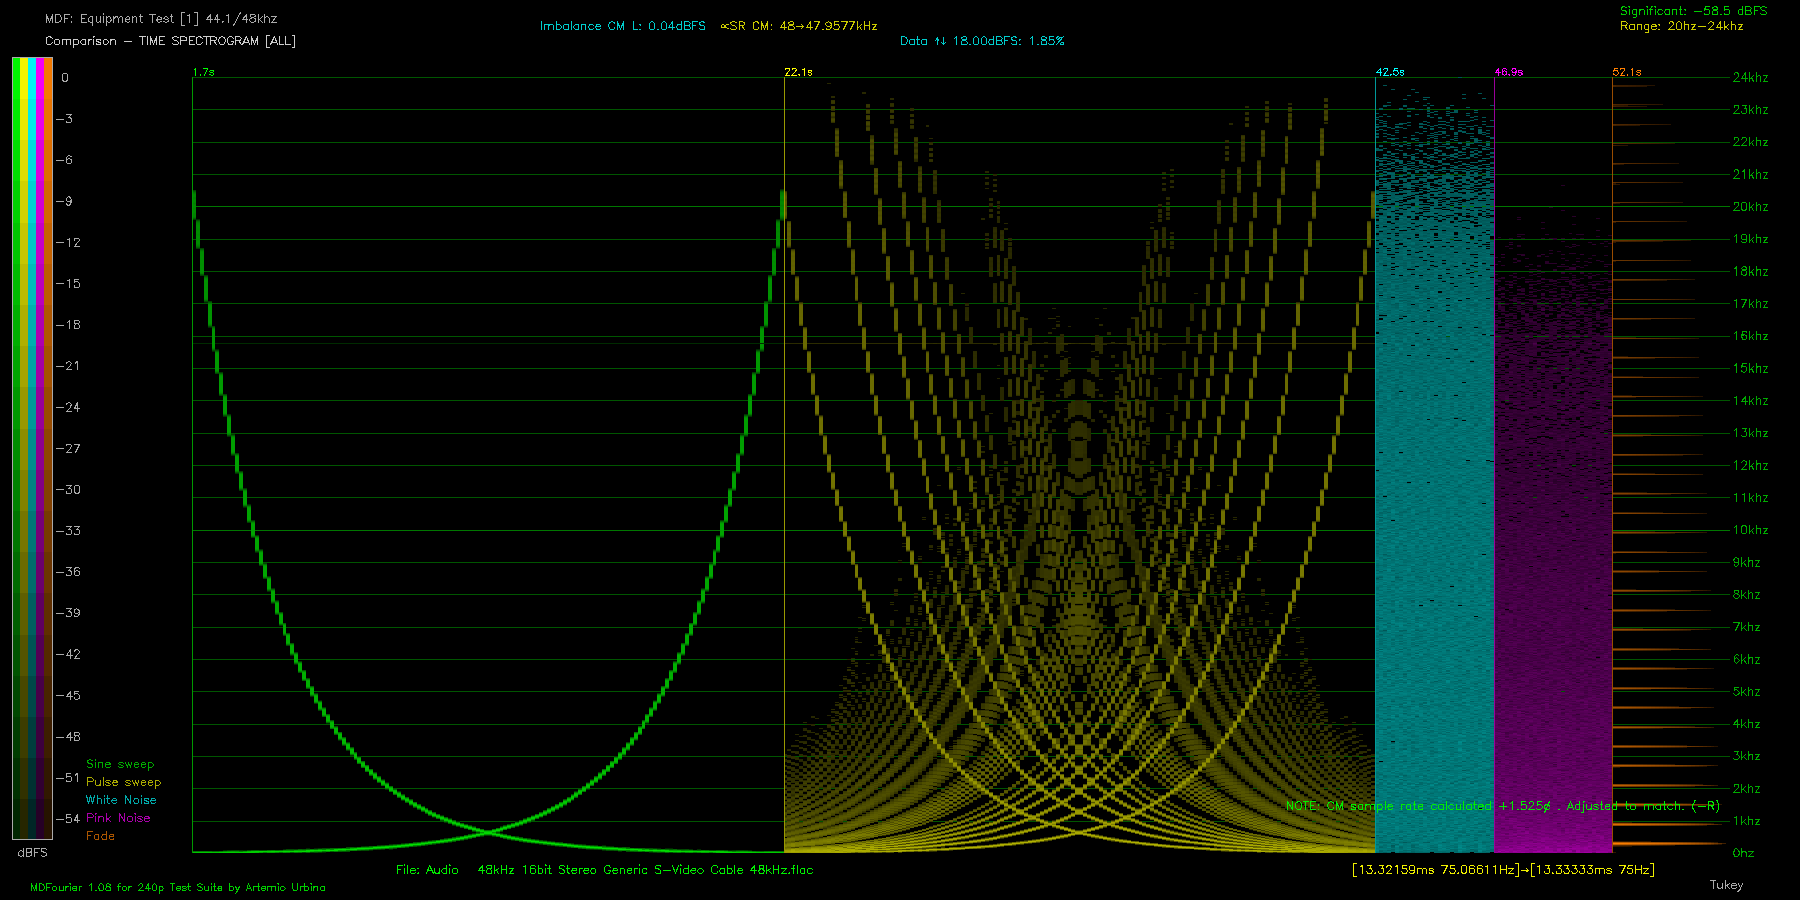Select the 22.1s pulse sweep start marker
1800x900 pixels.
(x=798, y=72)
